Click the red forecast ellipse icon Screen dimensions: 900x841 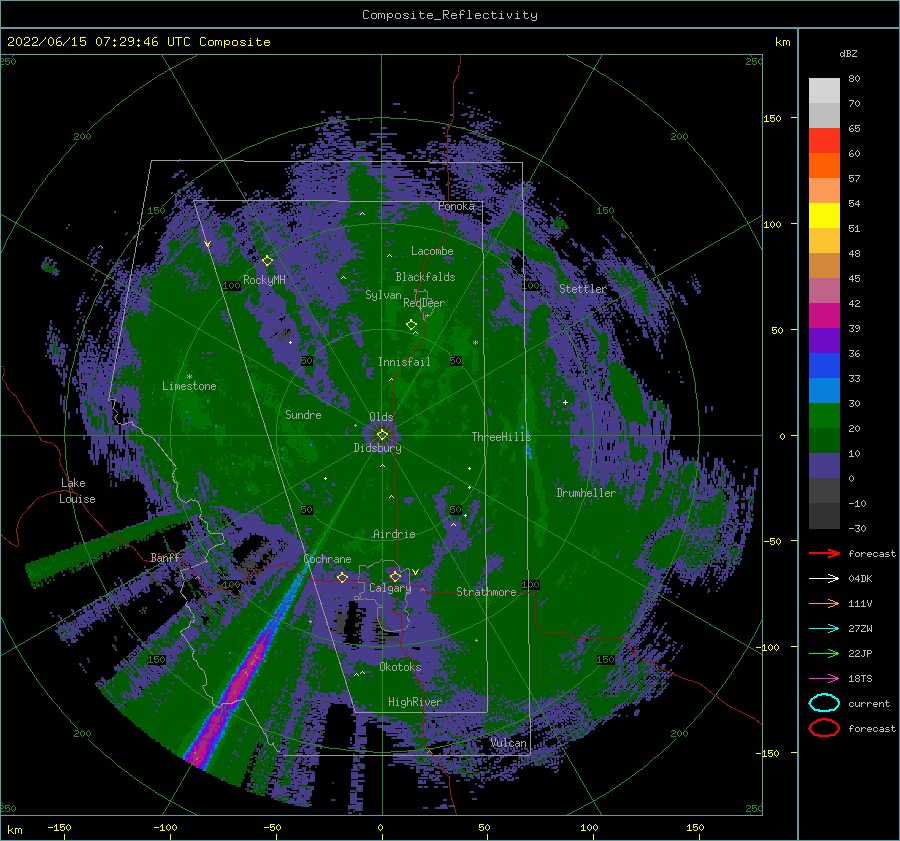[x=824, y=728]
